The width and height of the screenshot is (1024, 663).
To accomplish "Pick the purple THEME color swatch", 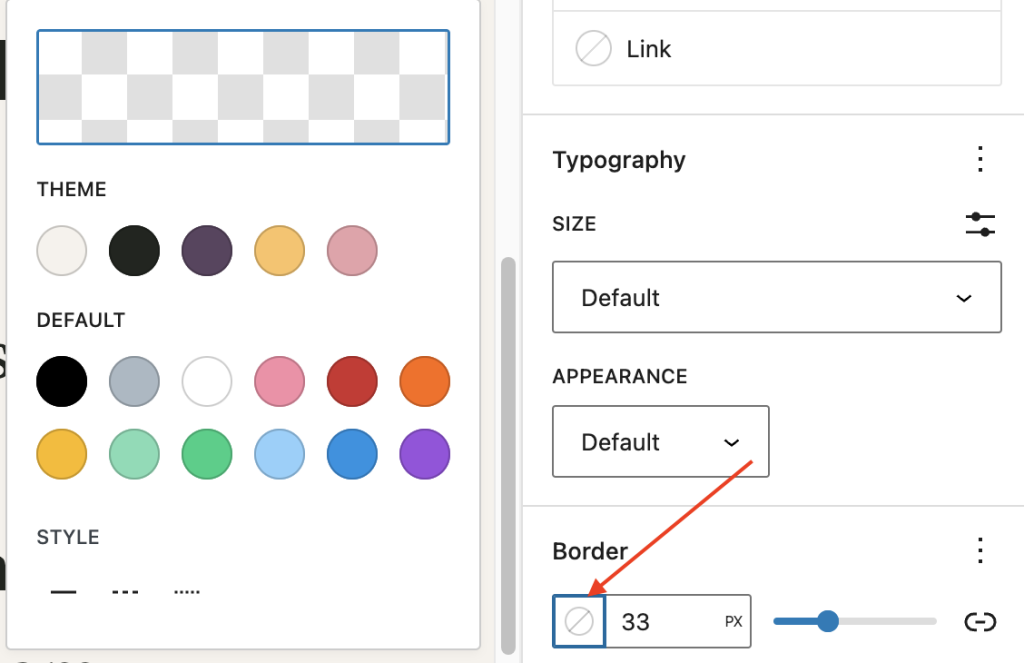I will (206, 250).
